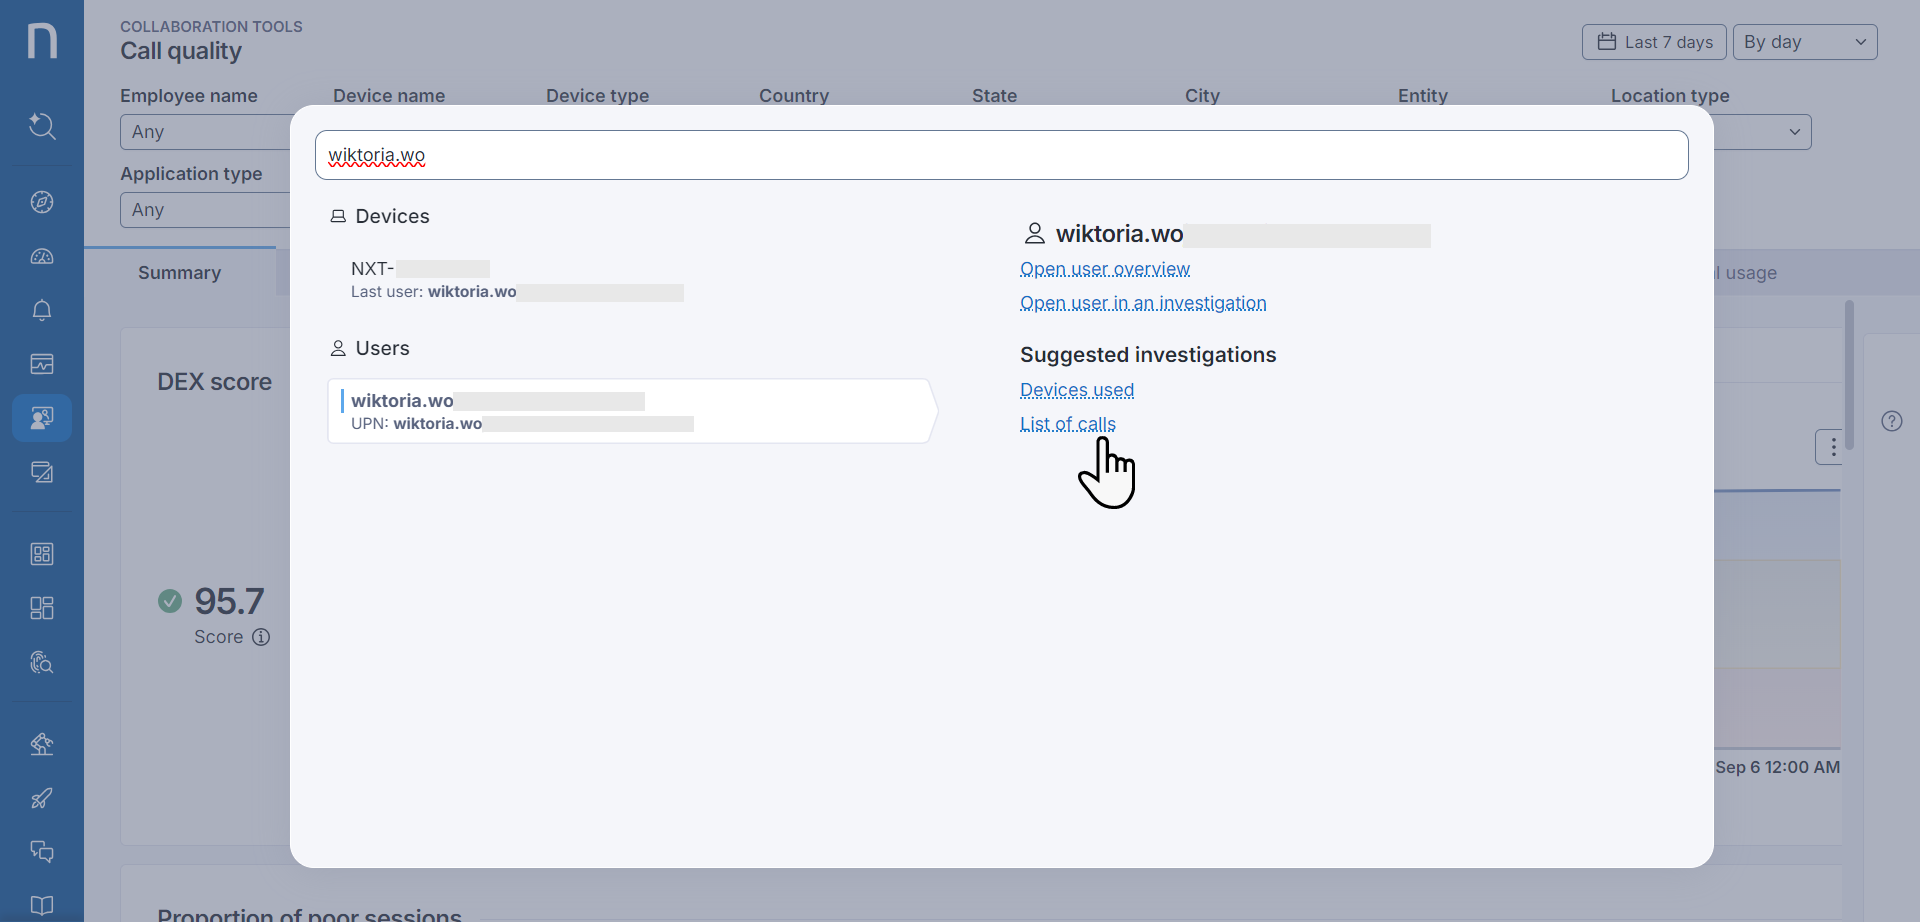Expand the By day dropdown
1920x922 pixels.
(x=1804, y=42)
